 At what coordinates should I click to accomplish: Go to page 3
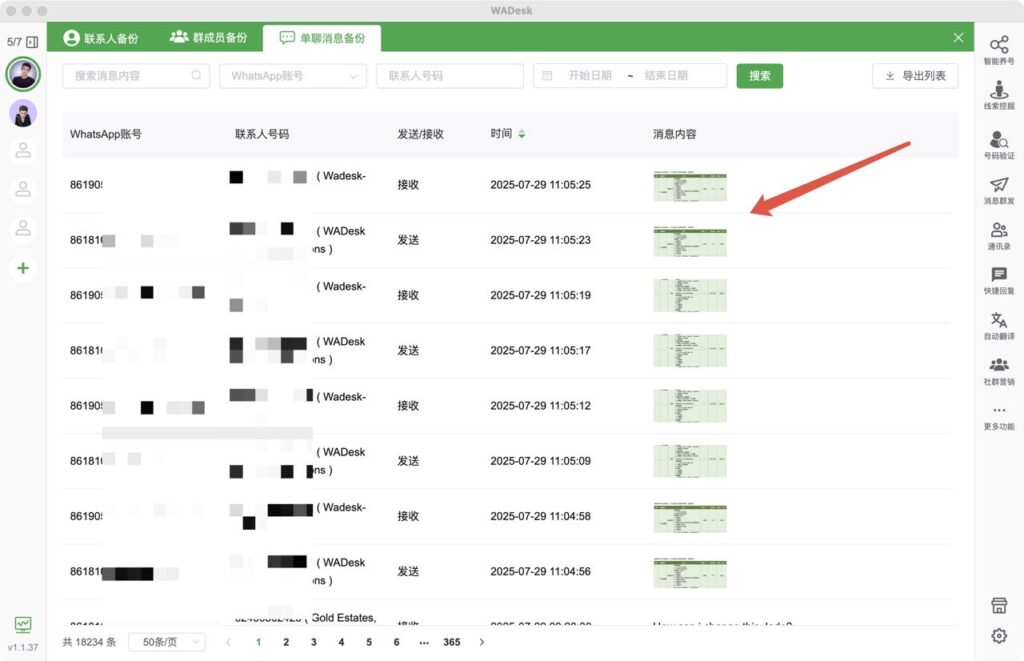pyautogui.click(x=313, y=642)
